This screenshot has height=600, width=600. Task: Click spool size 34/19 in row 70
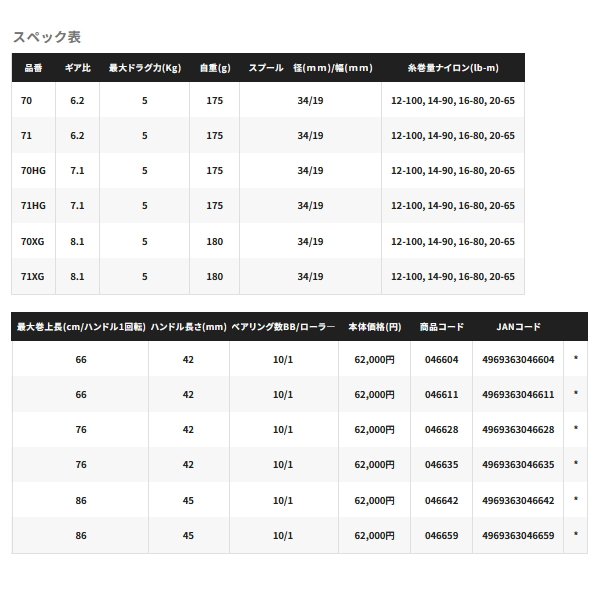tap(310, 101)
